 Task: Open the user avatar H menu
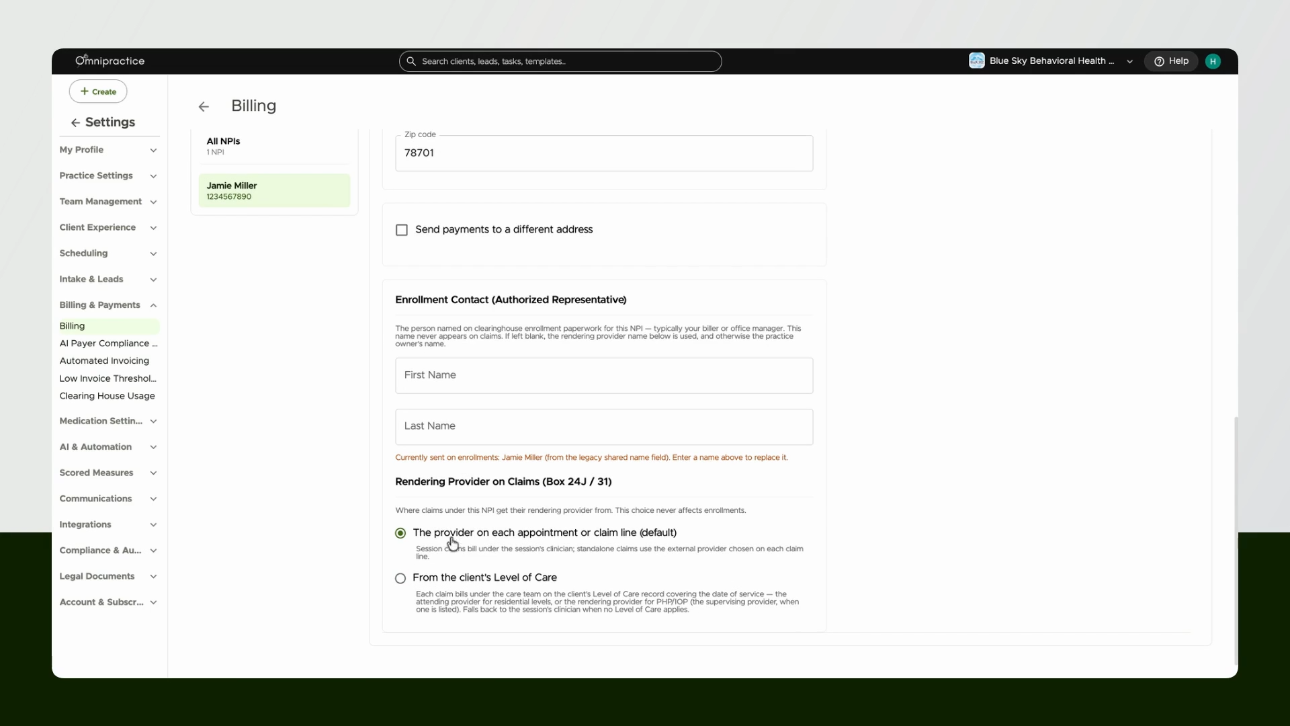(x=1213, y=61)
